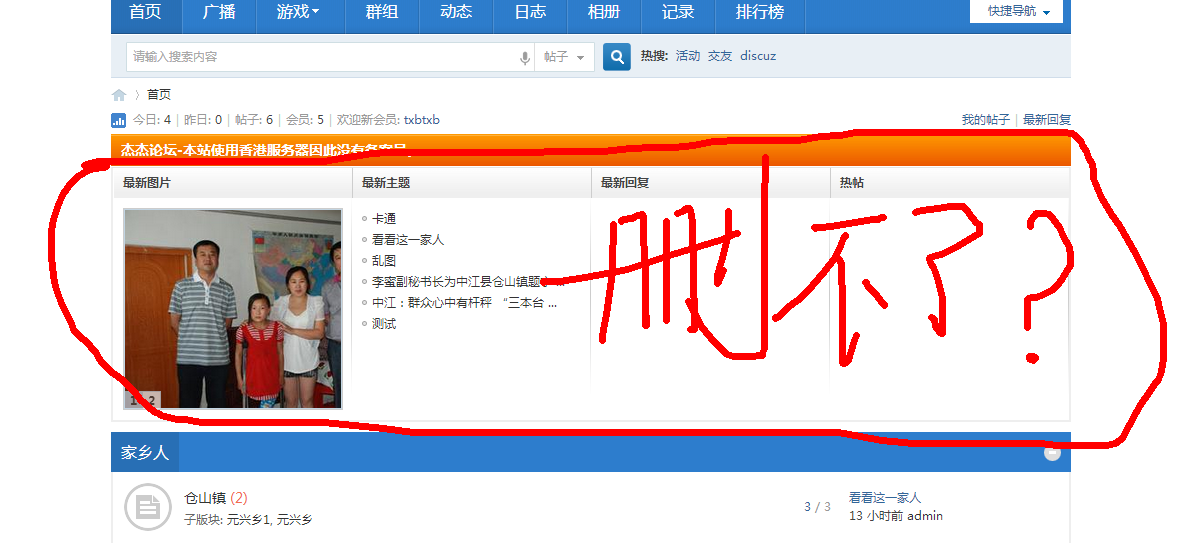
Task: Click the blue statistics chart icon
Action: [118, 120]
